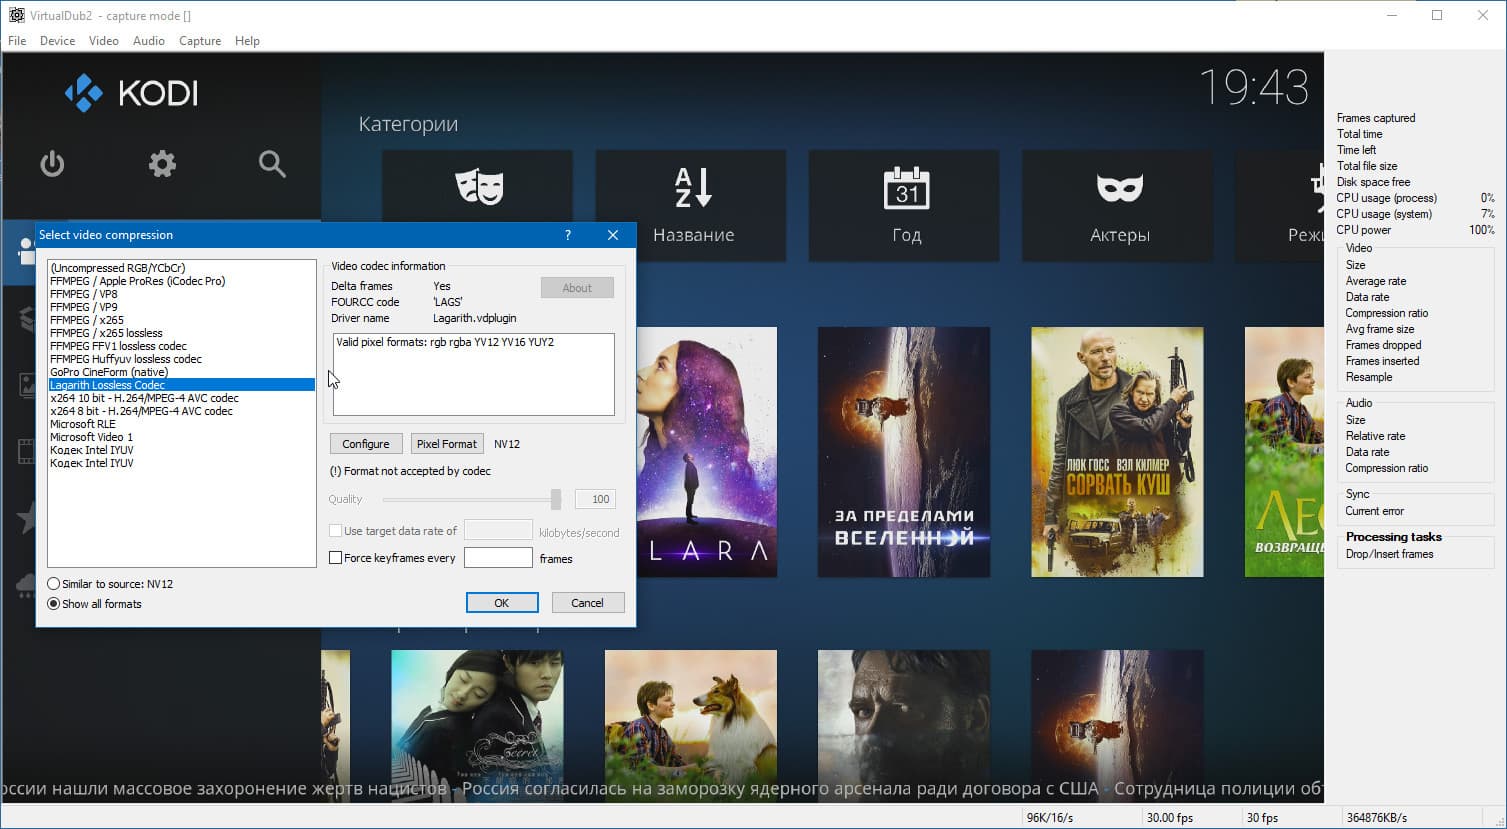
Task: Select Similar to source: NV12 radio
Action: pyautogui.click(x=54, y=584)
